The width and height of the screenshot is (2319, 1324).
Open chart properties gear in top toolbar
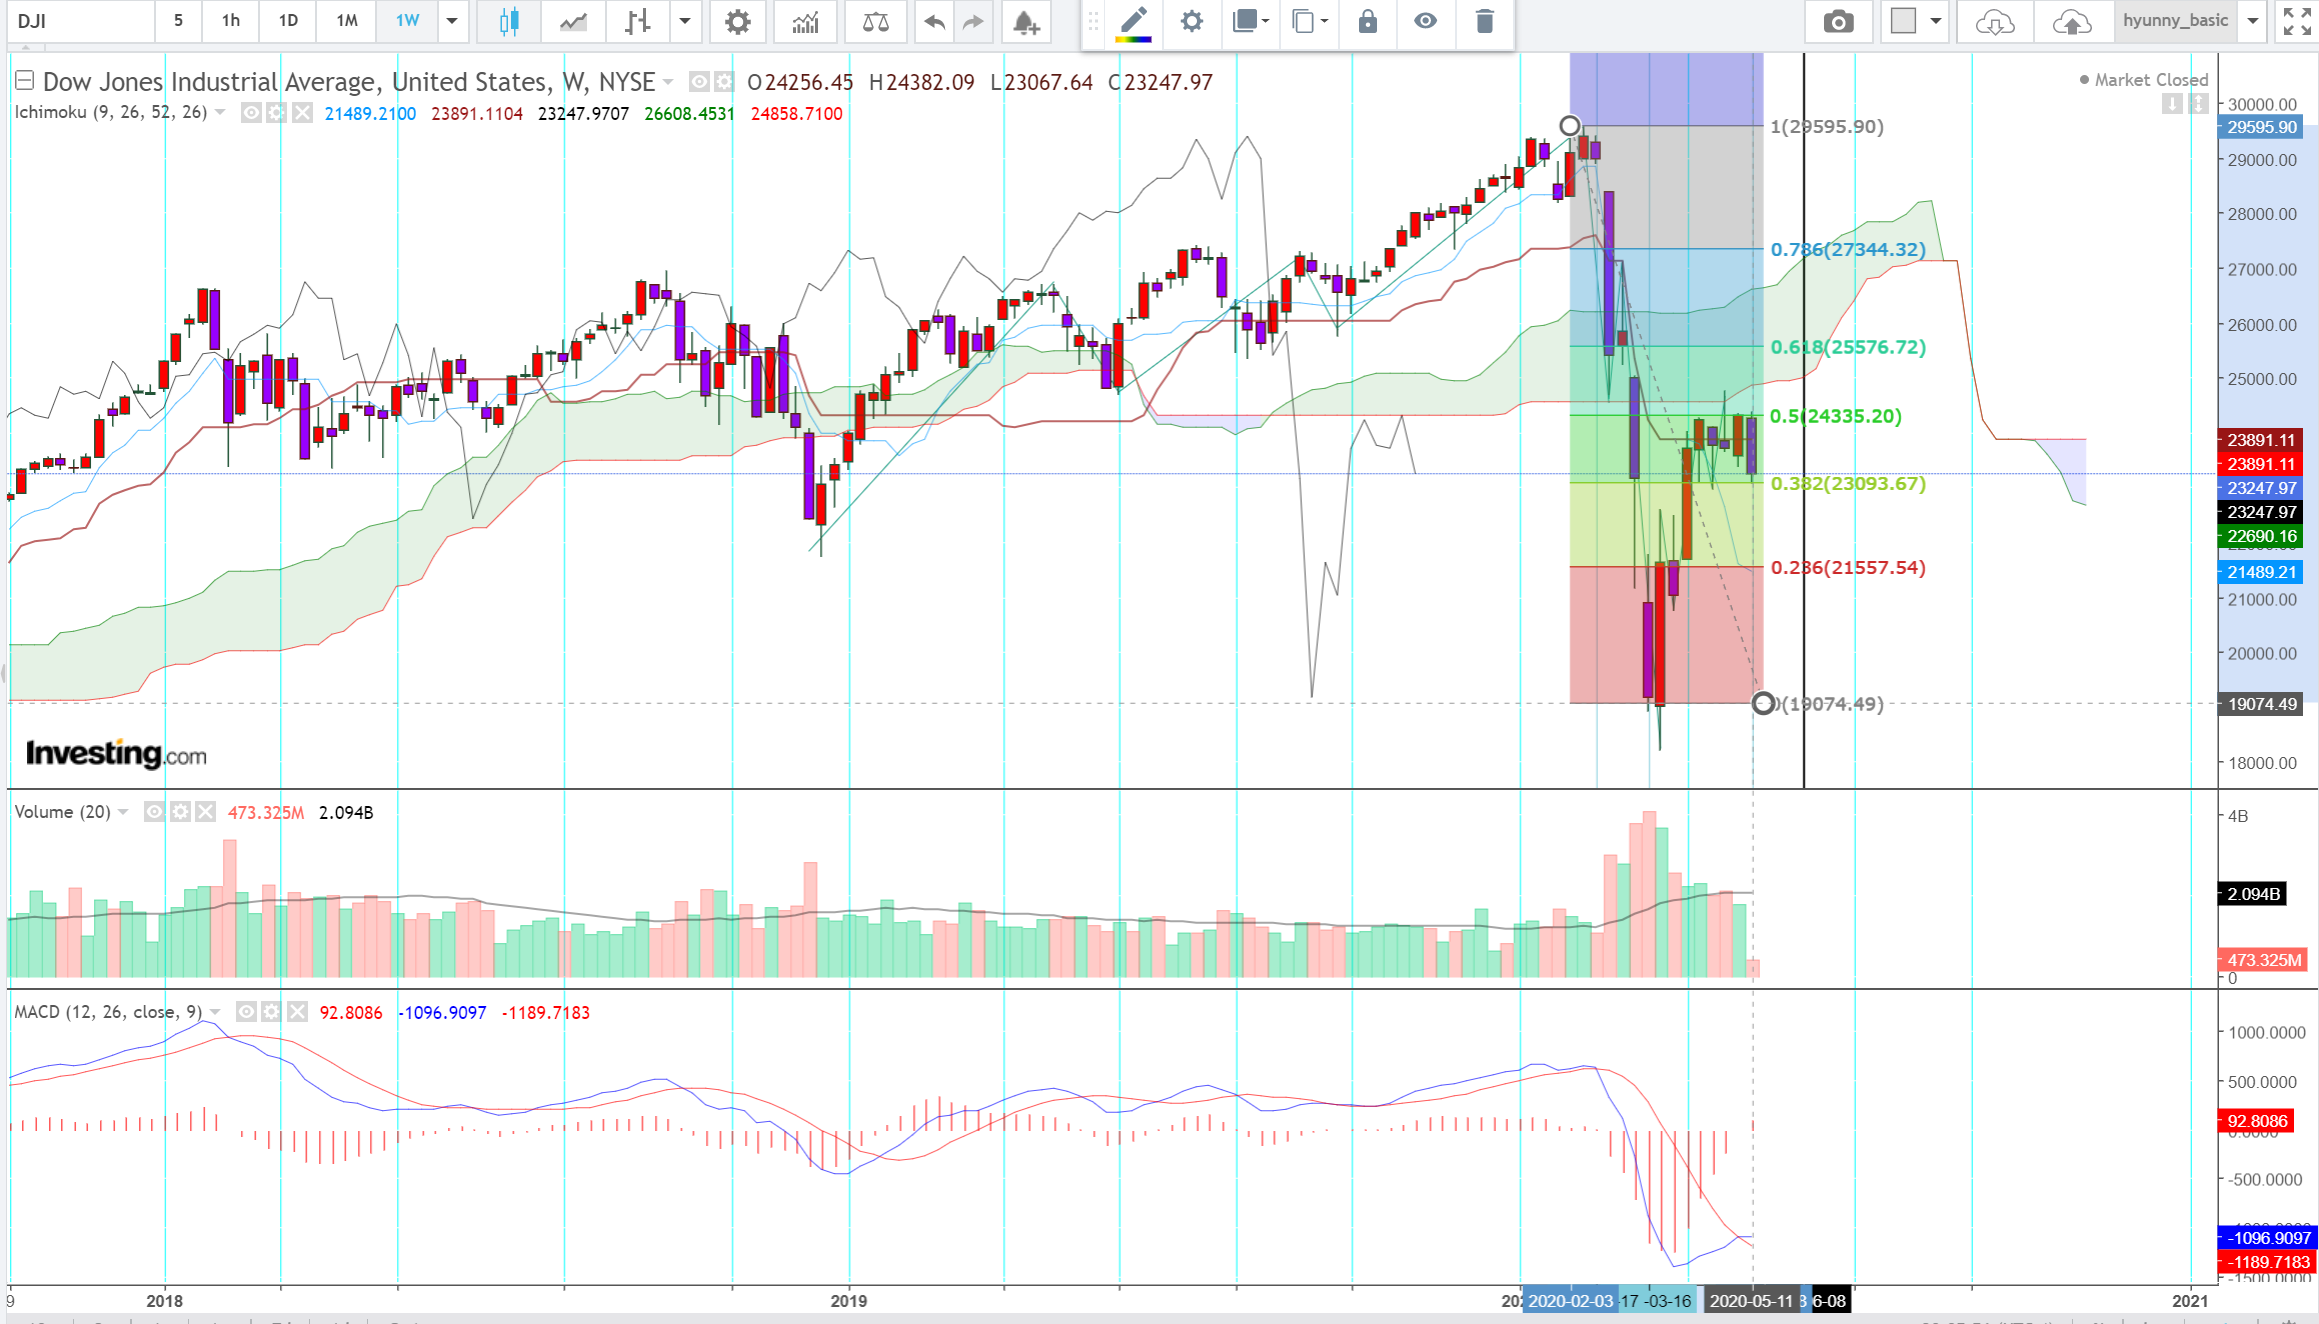coord(737,21)
